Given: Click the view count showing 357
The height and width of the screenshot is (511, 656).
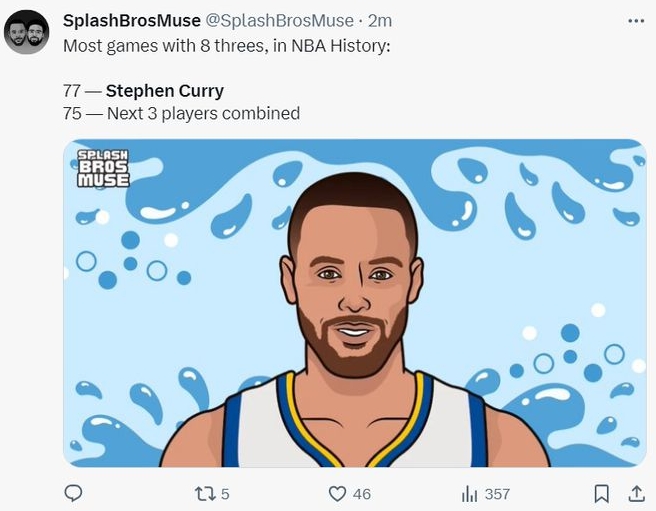Looking at the screenshot, I should click(x=497, y=493).
